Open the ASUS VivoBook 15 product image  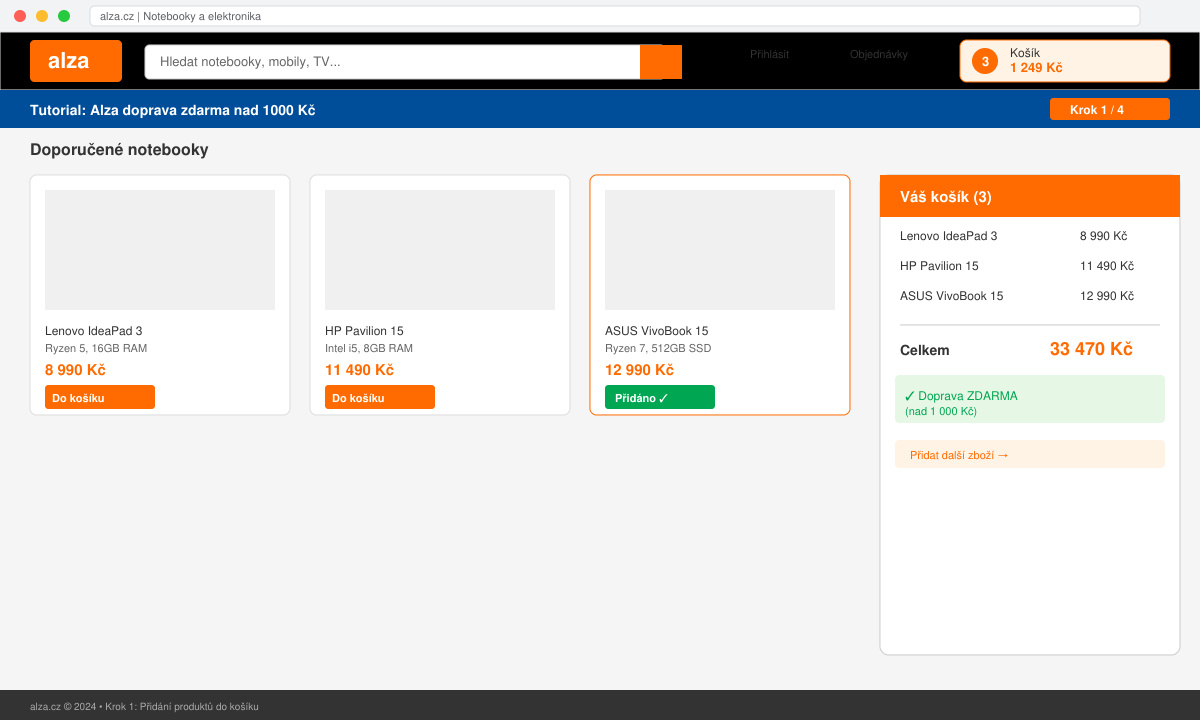(720, 250)
